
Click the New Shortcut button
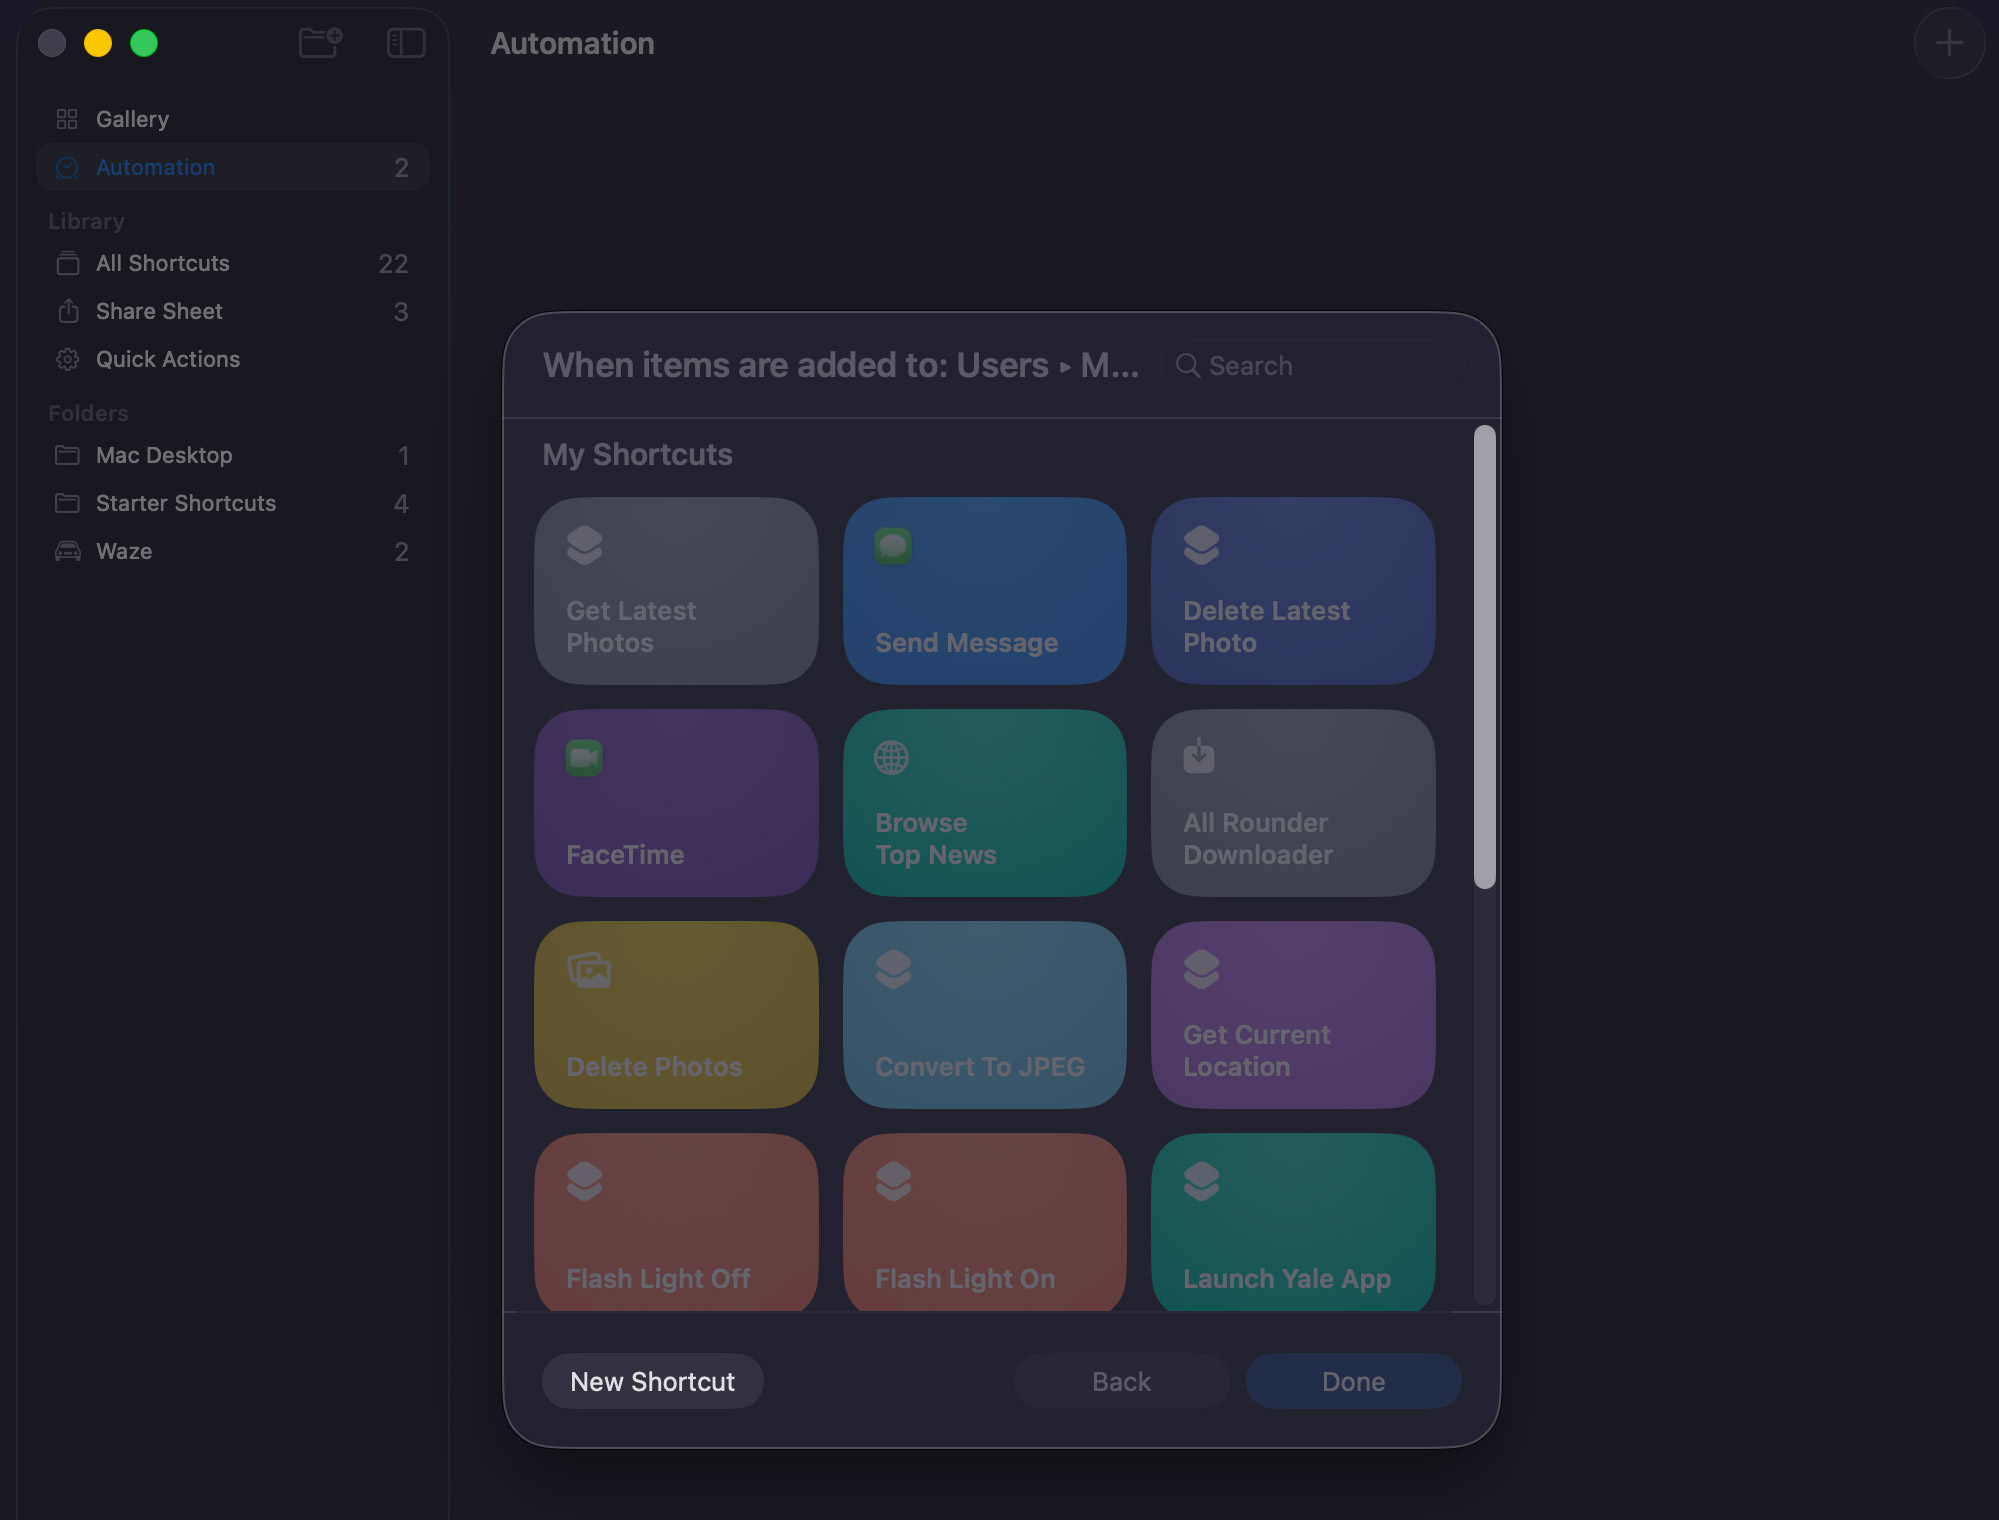pos(652,1381)
